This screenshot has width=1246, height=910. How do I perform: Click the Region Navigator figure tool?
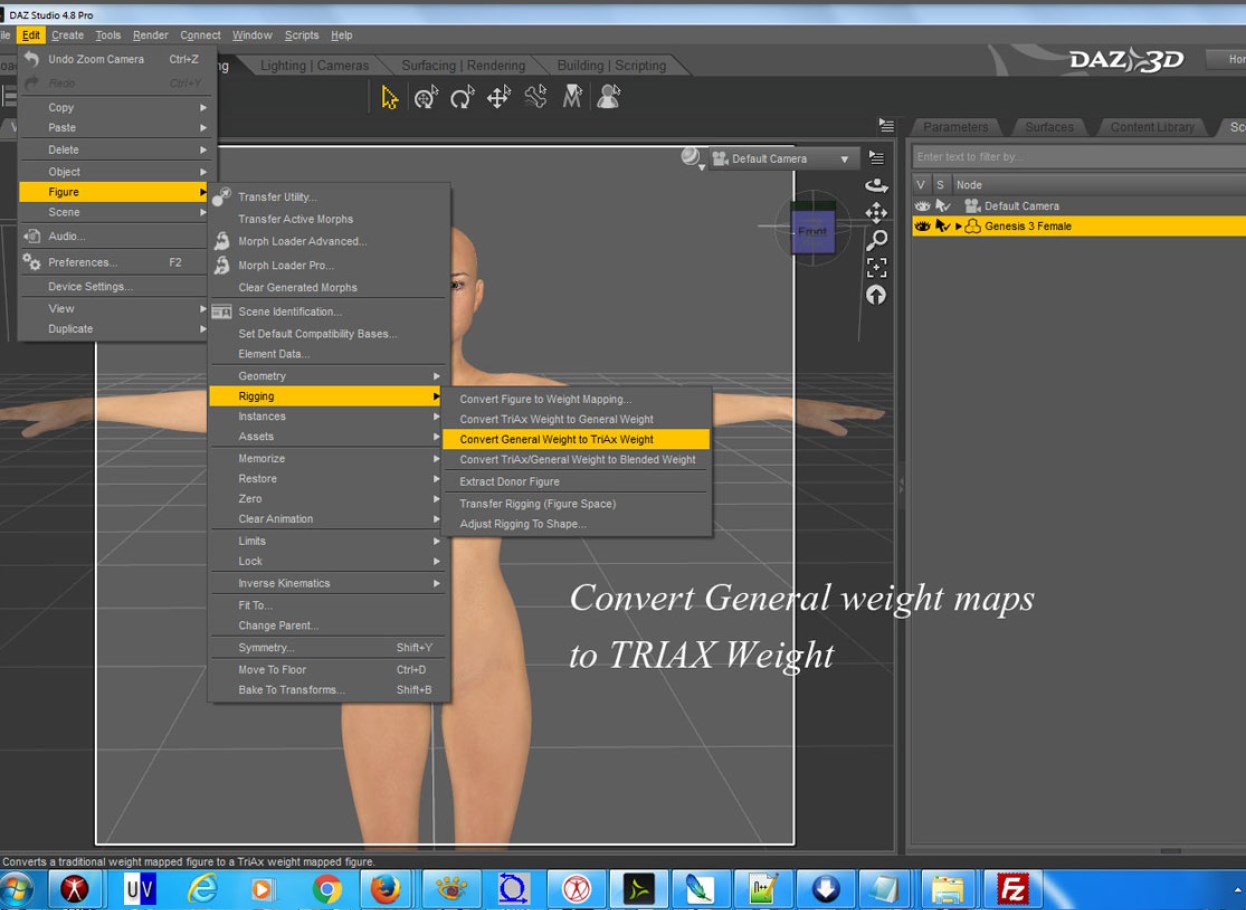[x=608, y=97]
